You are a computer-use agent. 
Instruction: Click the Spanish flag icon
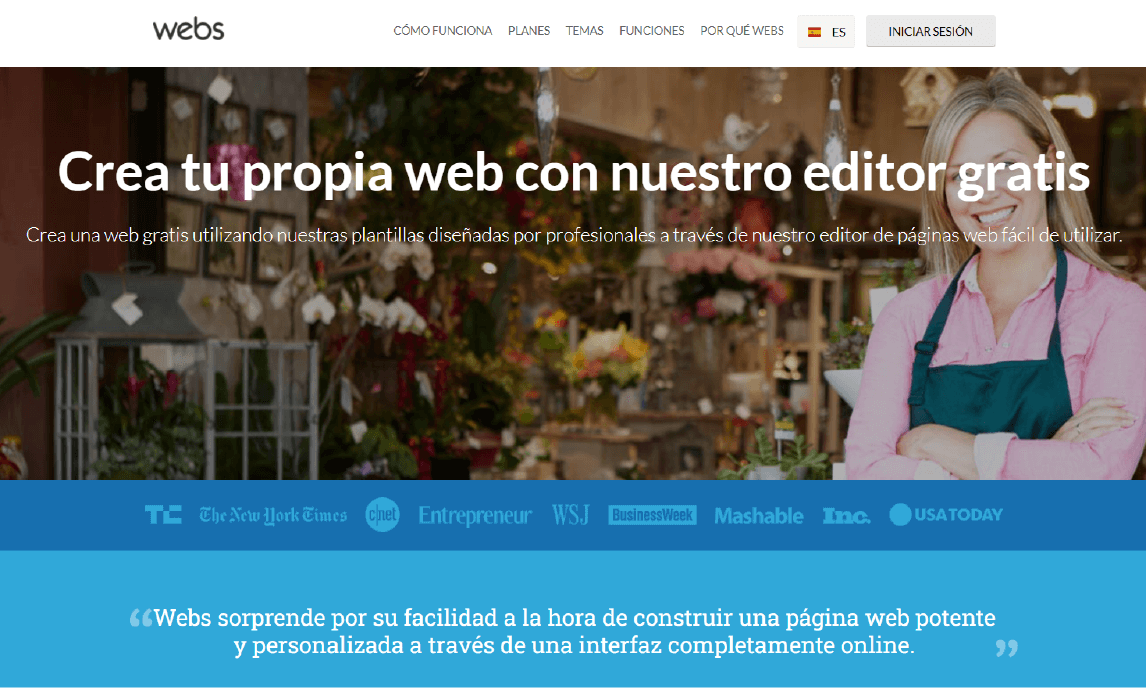coord(814,32)
